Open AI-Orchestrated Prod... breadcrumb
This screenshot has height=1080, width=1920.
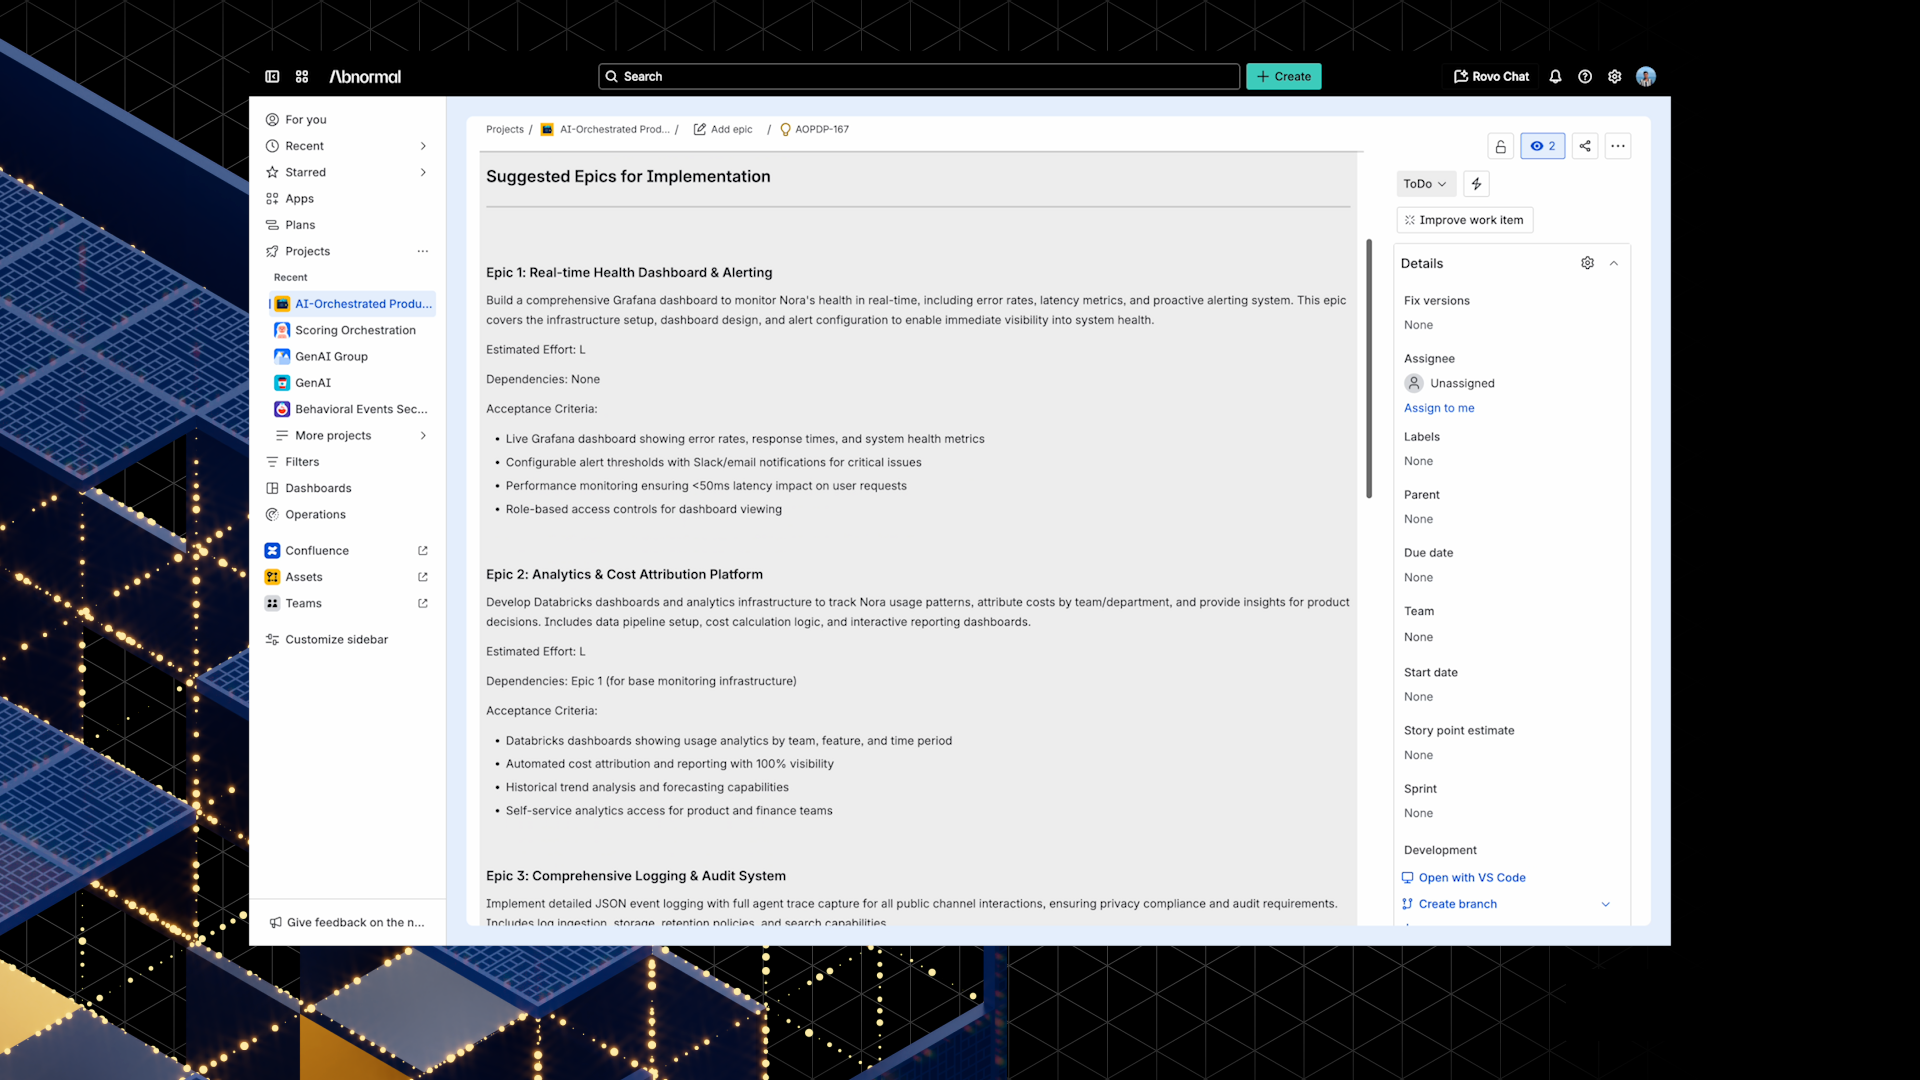coord(606,129)
